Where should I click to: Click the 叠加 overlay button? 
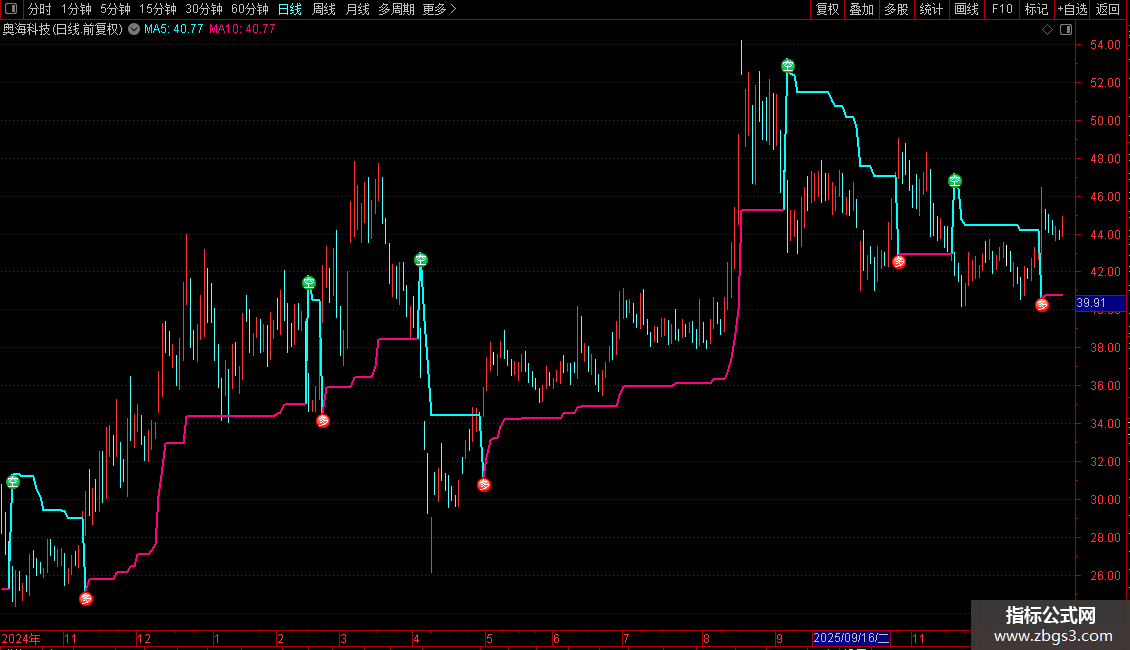coord(861,9)
